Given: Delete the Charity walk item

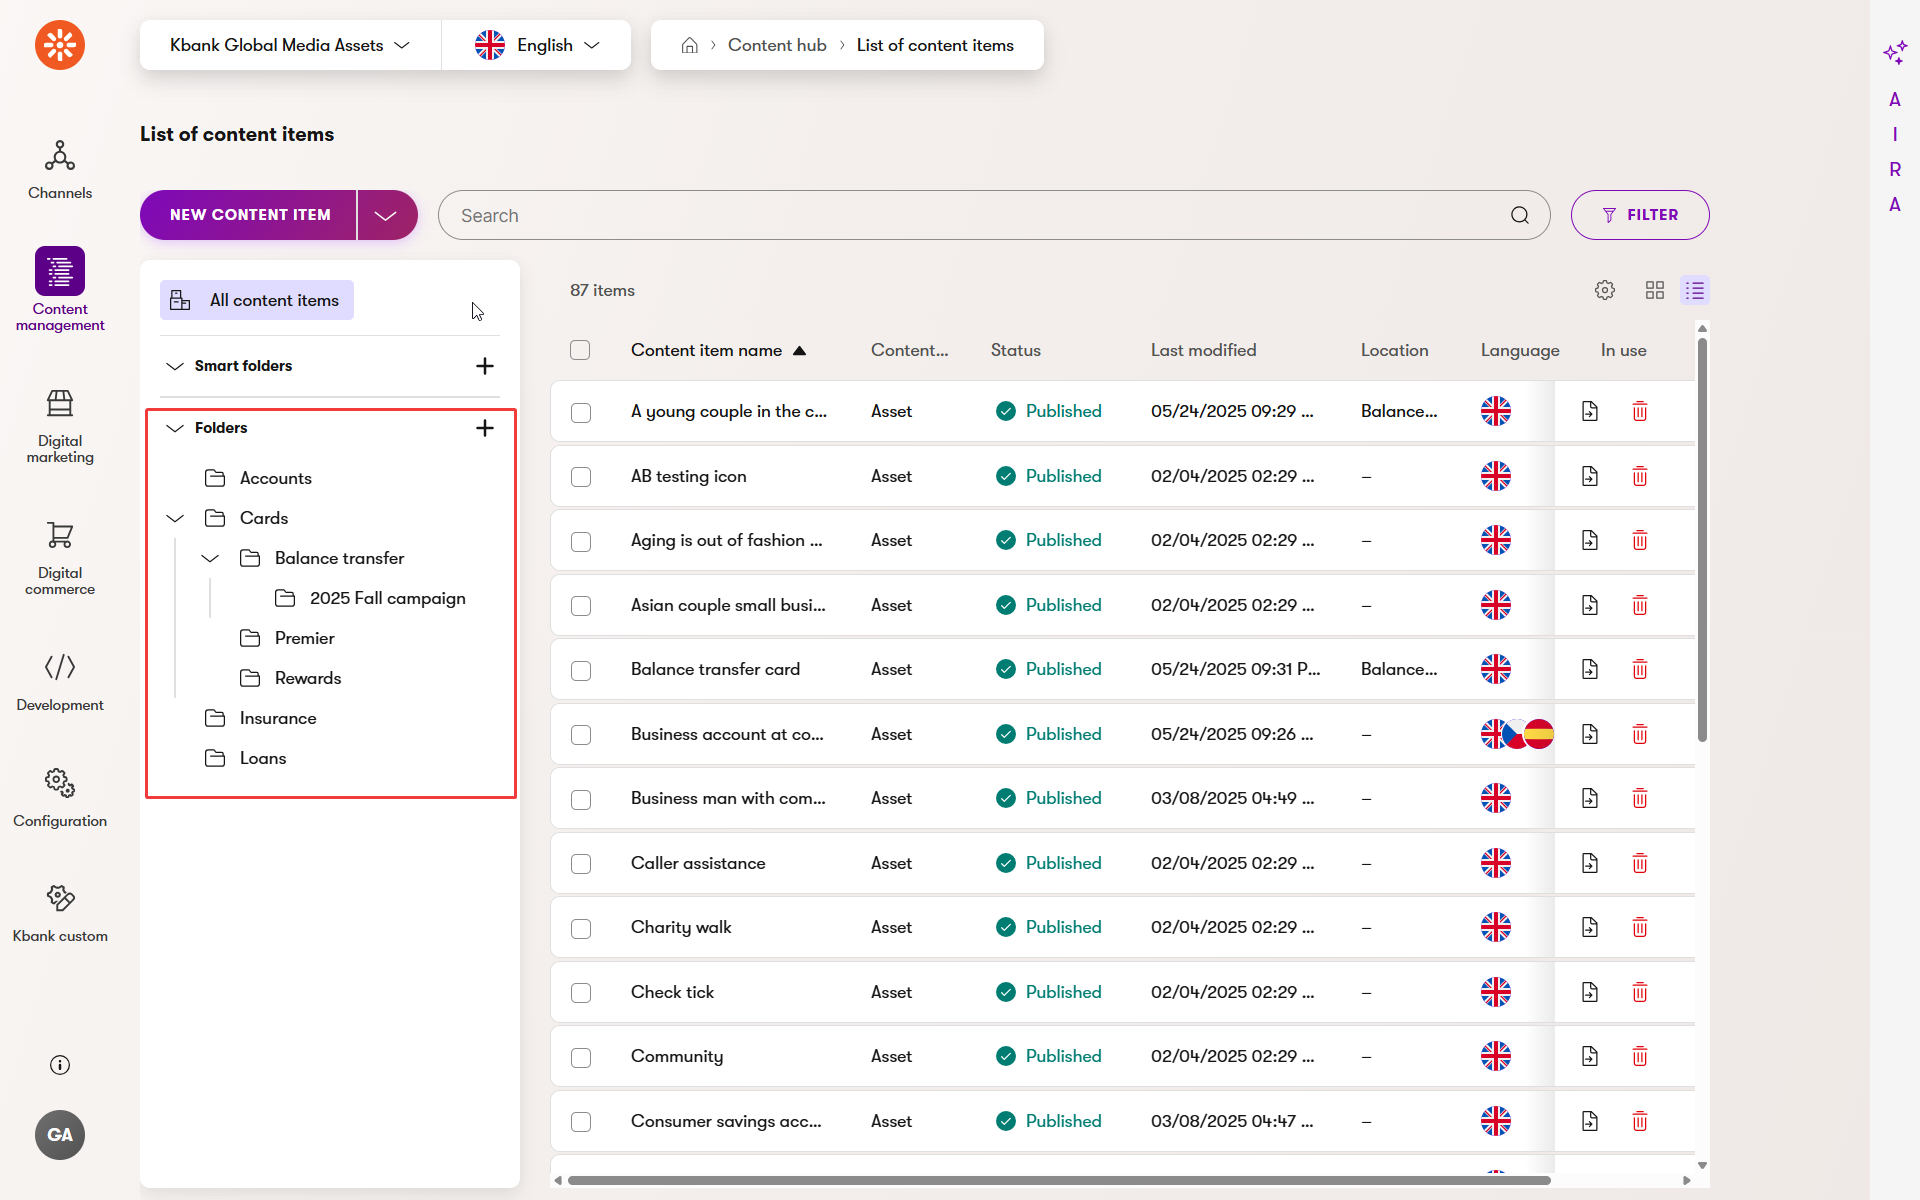Looking at the screenshot, I should (1640, 927).
